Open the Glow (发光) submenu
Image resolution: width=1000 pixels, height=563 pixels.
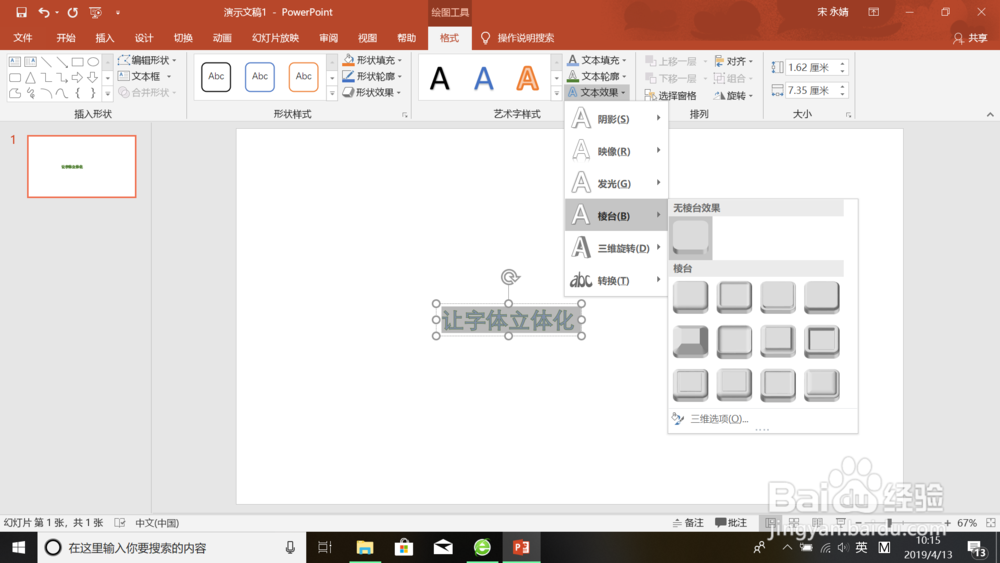[x=616, y=184]
